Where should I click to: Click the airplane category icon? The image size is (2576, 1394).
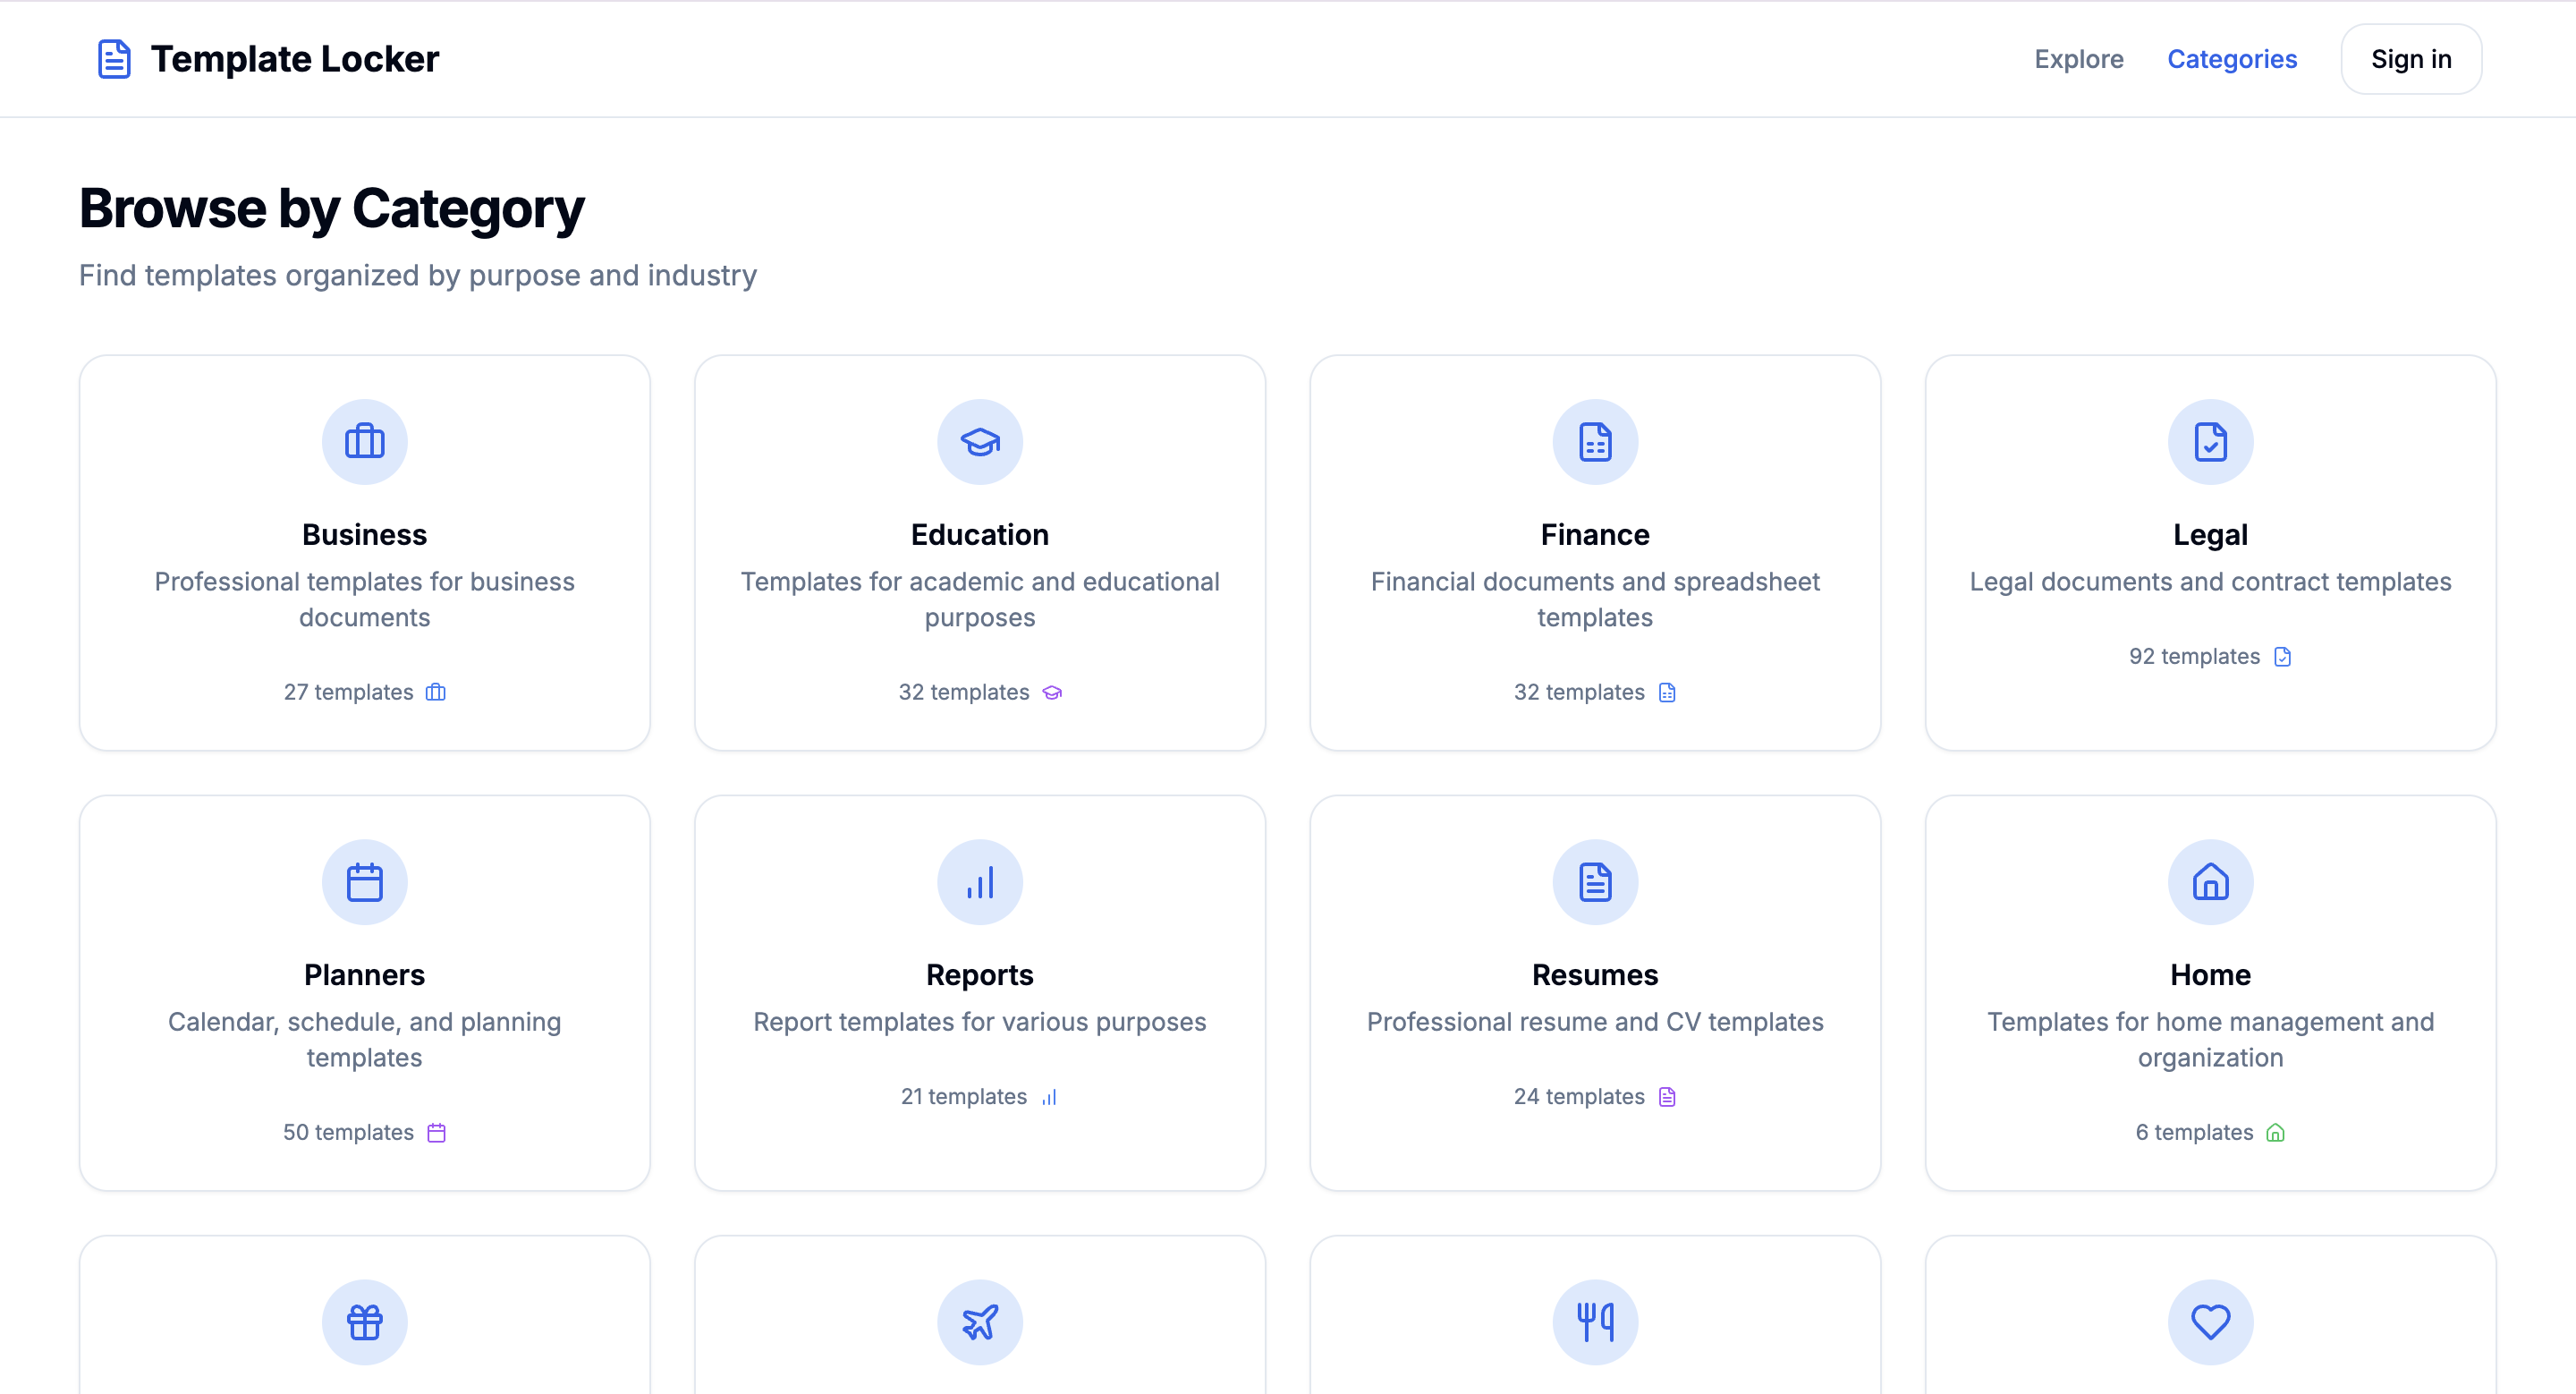click(980, 1321)
